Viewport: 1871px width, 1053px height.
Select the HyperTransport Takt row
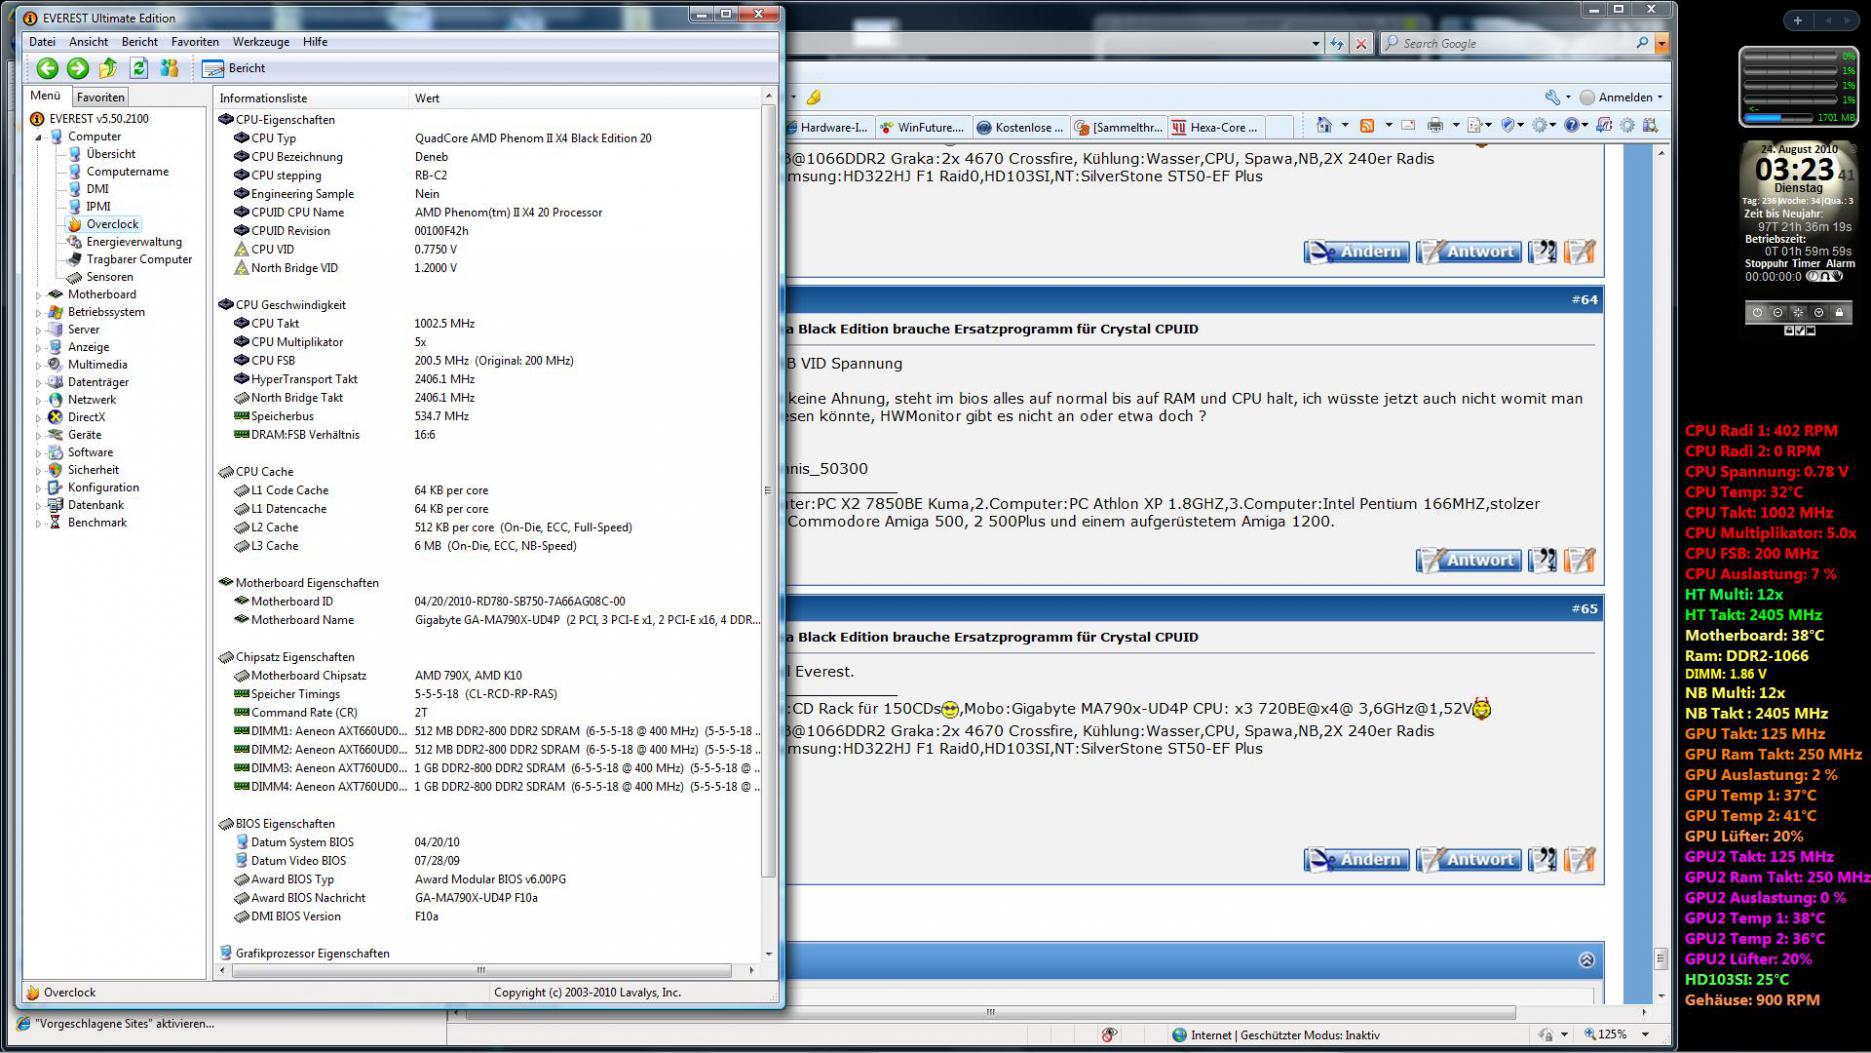(488, 379)
